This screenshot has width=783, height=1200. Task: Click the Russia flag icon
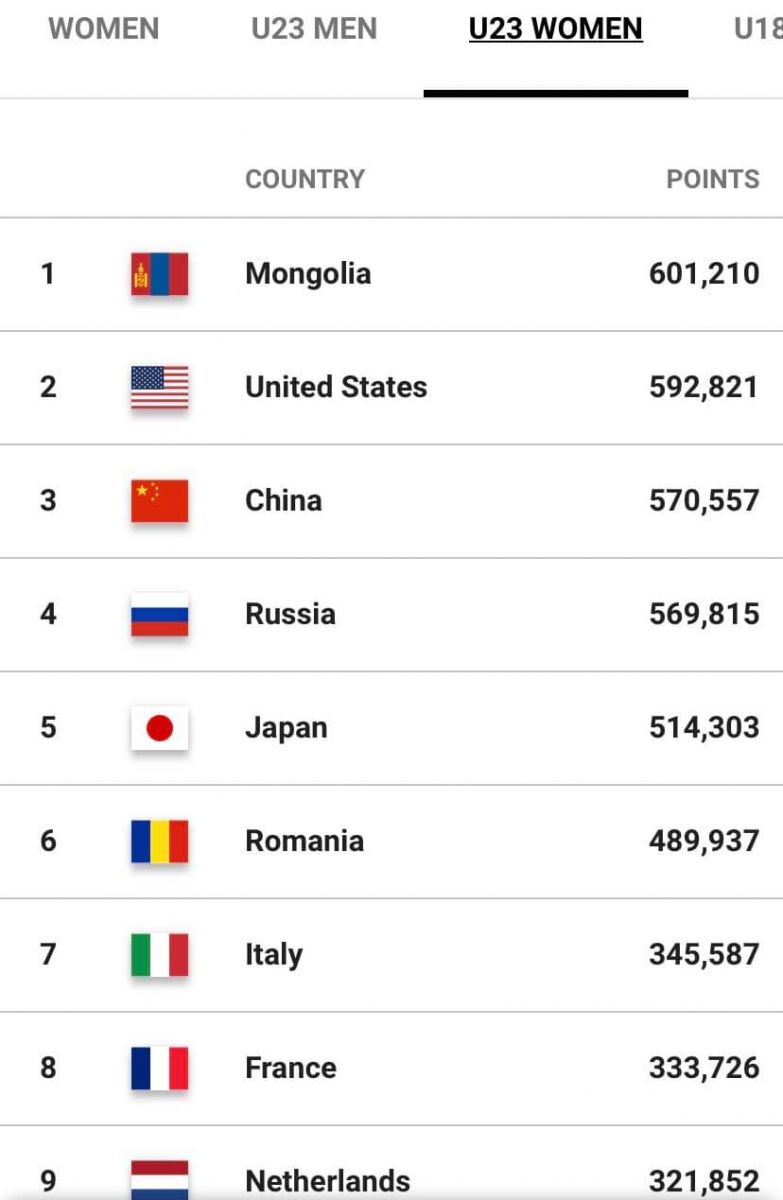pyautogui.click(x=159, y=614)
